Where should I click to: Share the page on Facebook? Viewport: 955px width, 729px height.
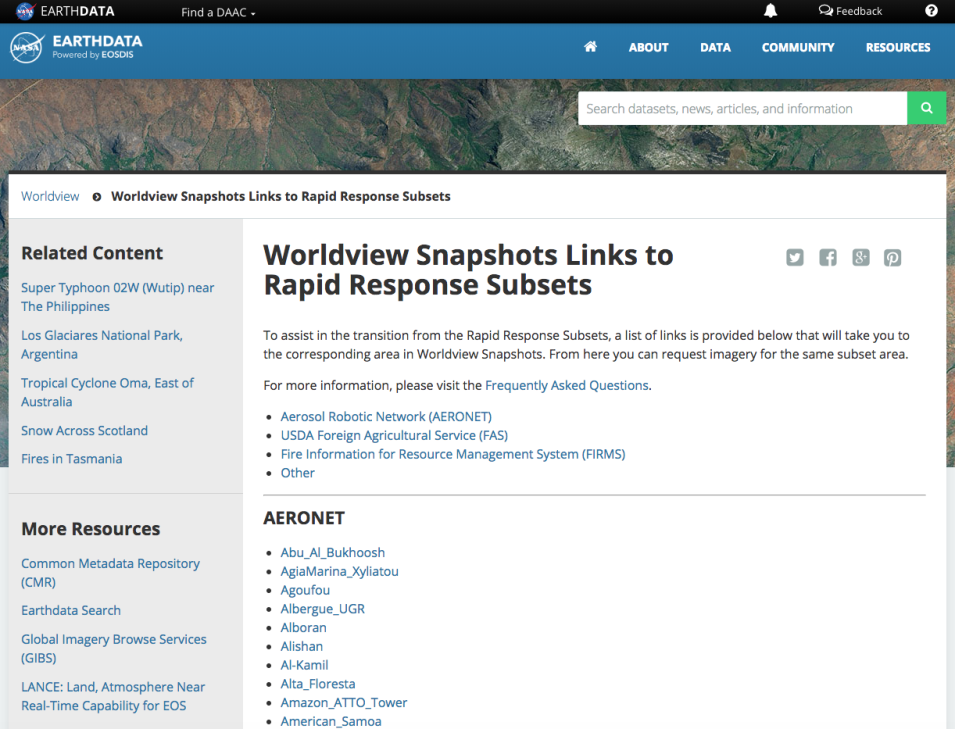pyautogui.click(x=828, y=258)
